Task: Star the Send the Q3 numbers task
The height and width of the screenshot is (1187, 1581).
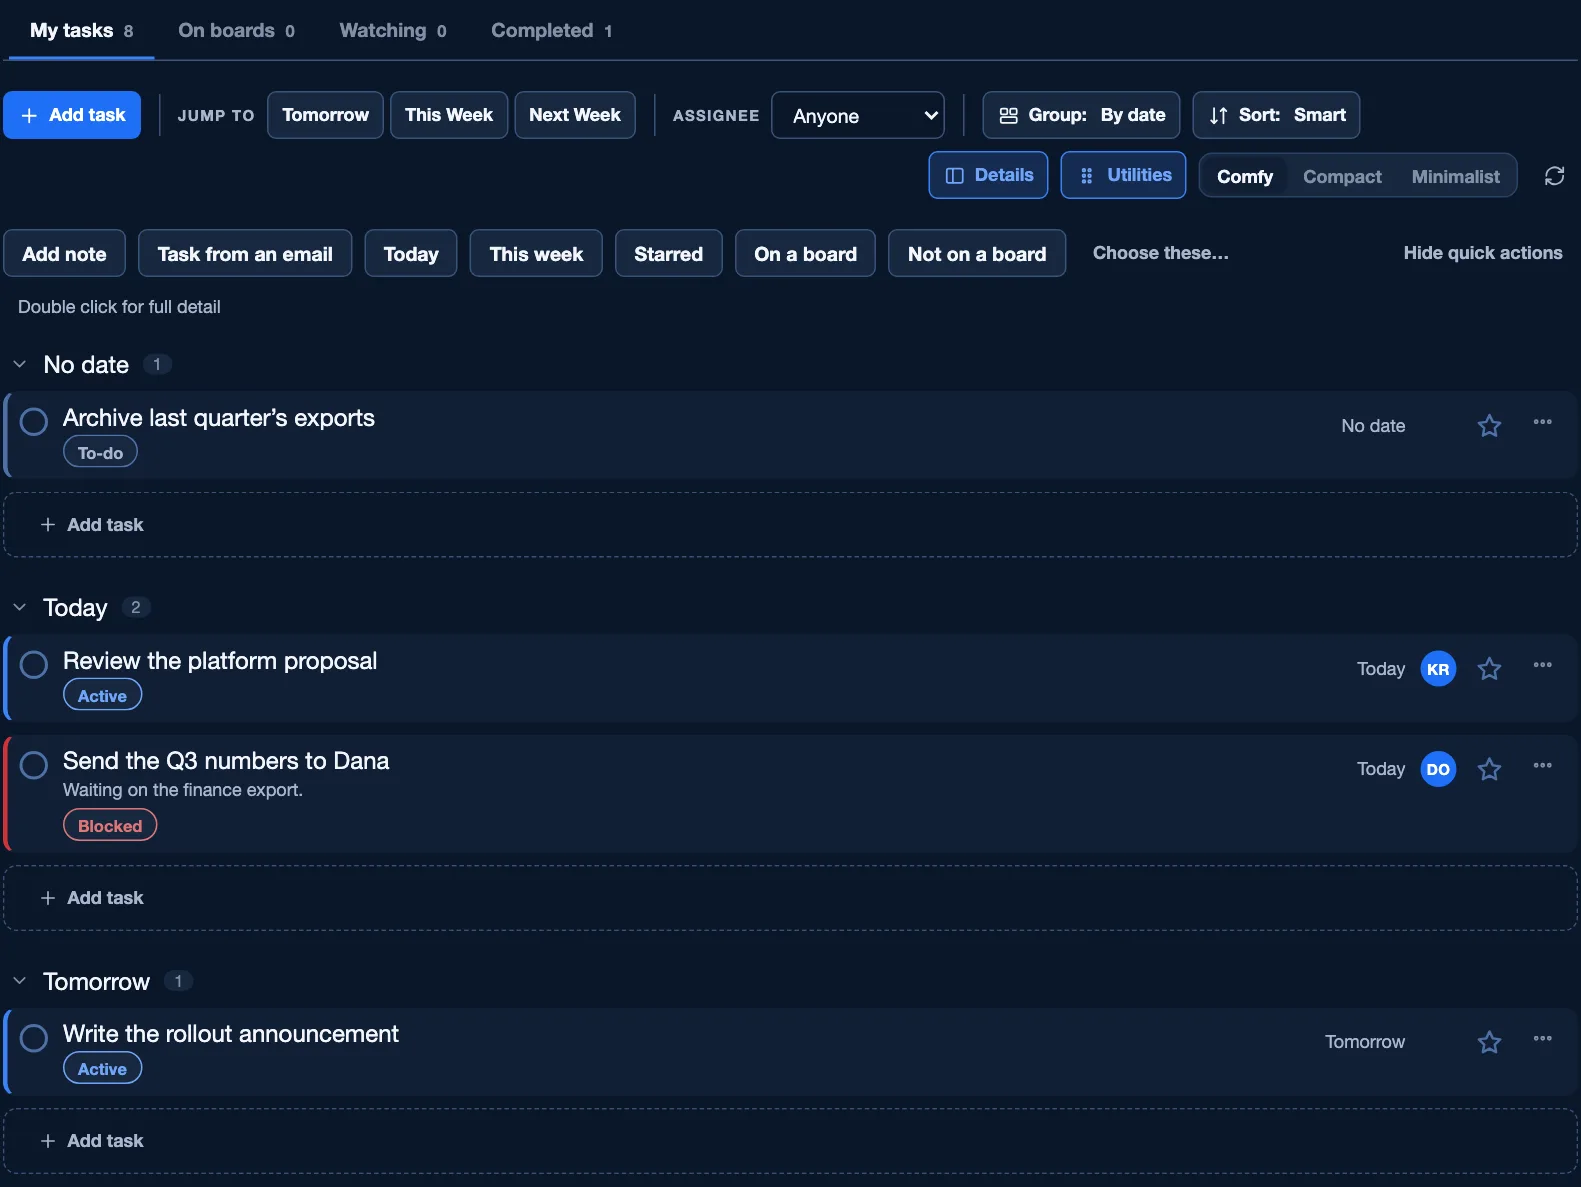Action: click(1489, 769)
